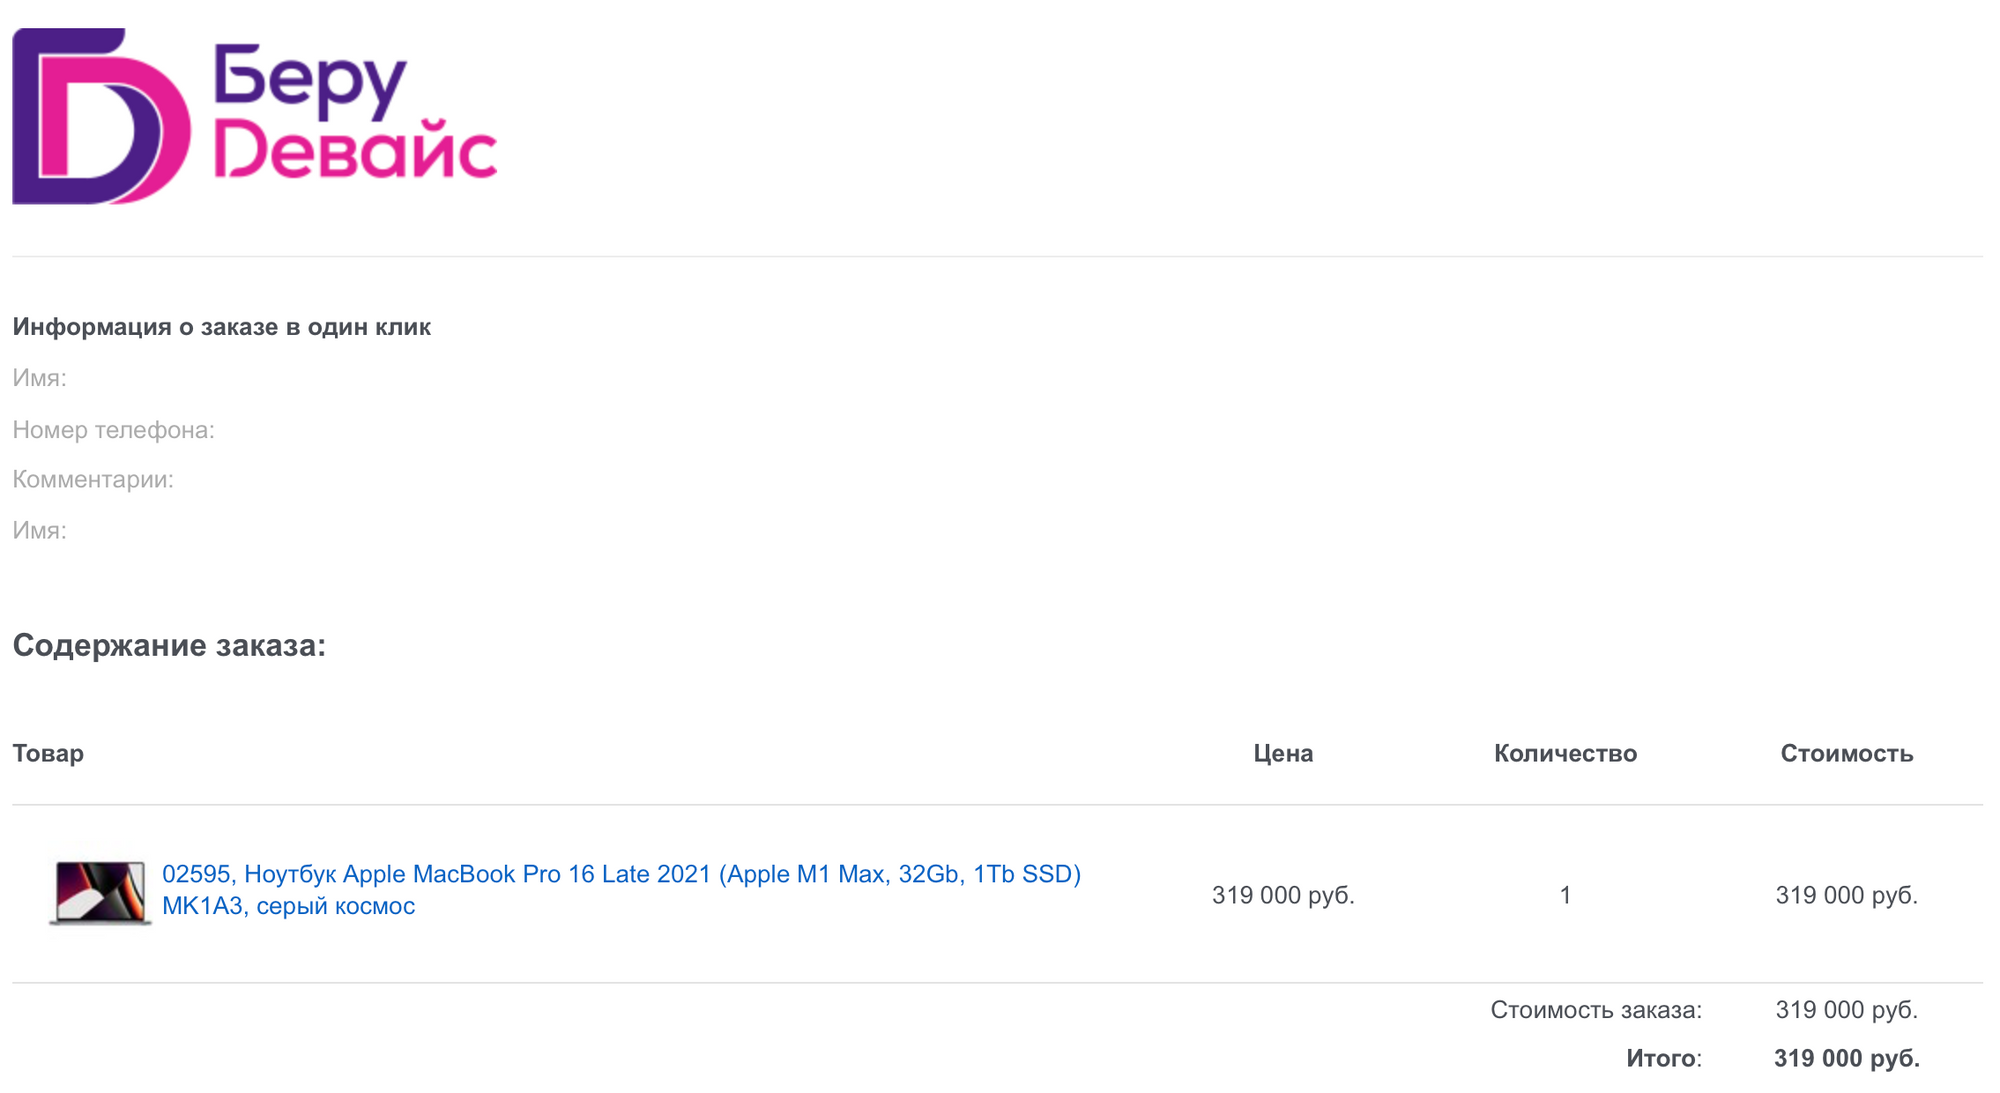
Task: Click the 'Стоимость заказа:' label
Action: (1596, 1010)
